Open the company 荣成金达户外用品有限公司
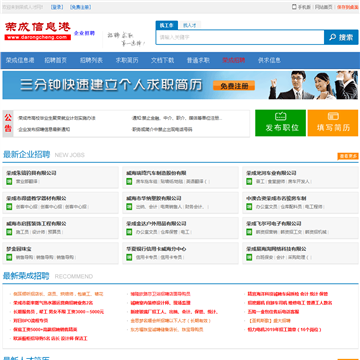 [x=156, y=224]
